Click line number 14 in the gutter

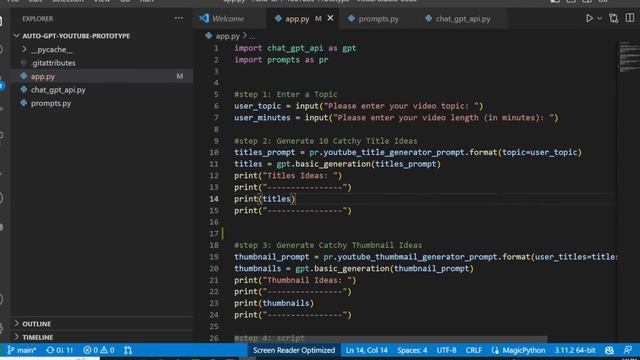coord(214,199)
